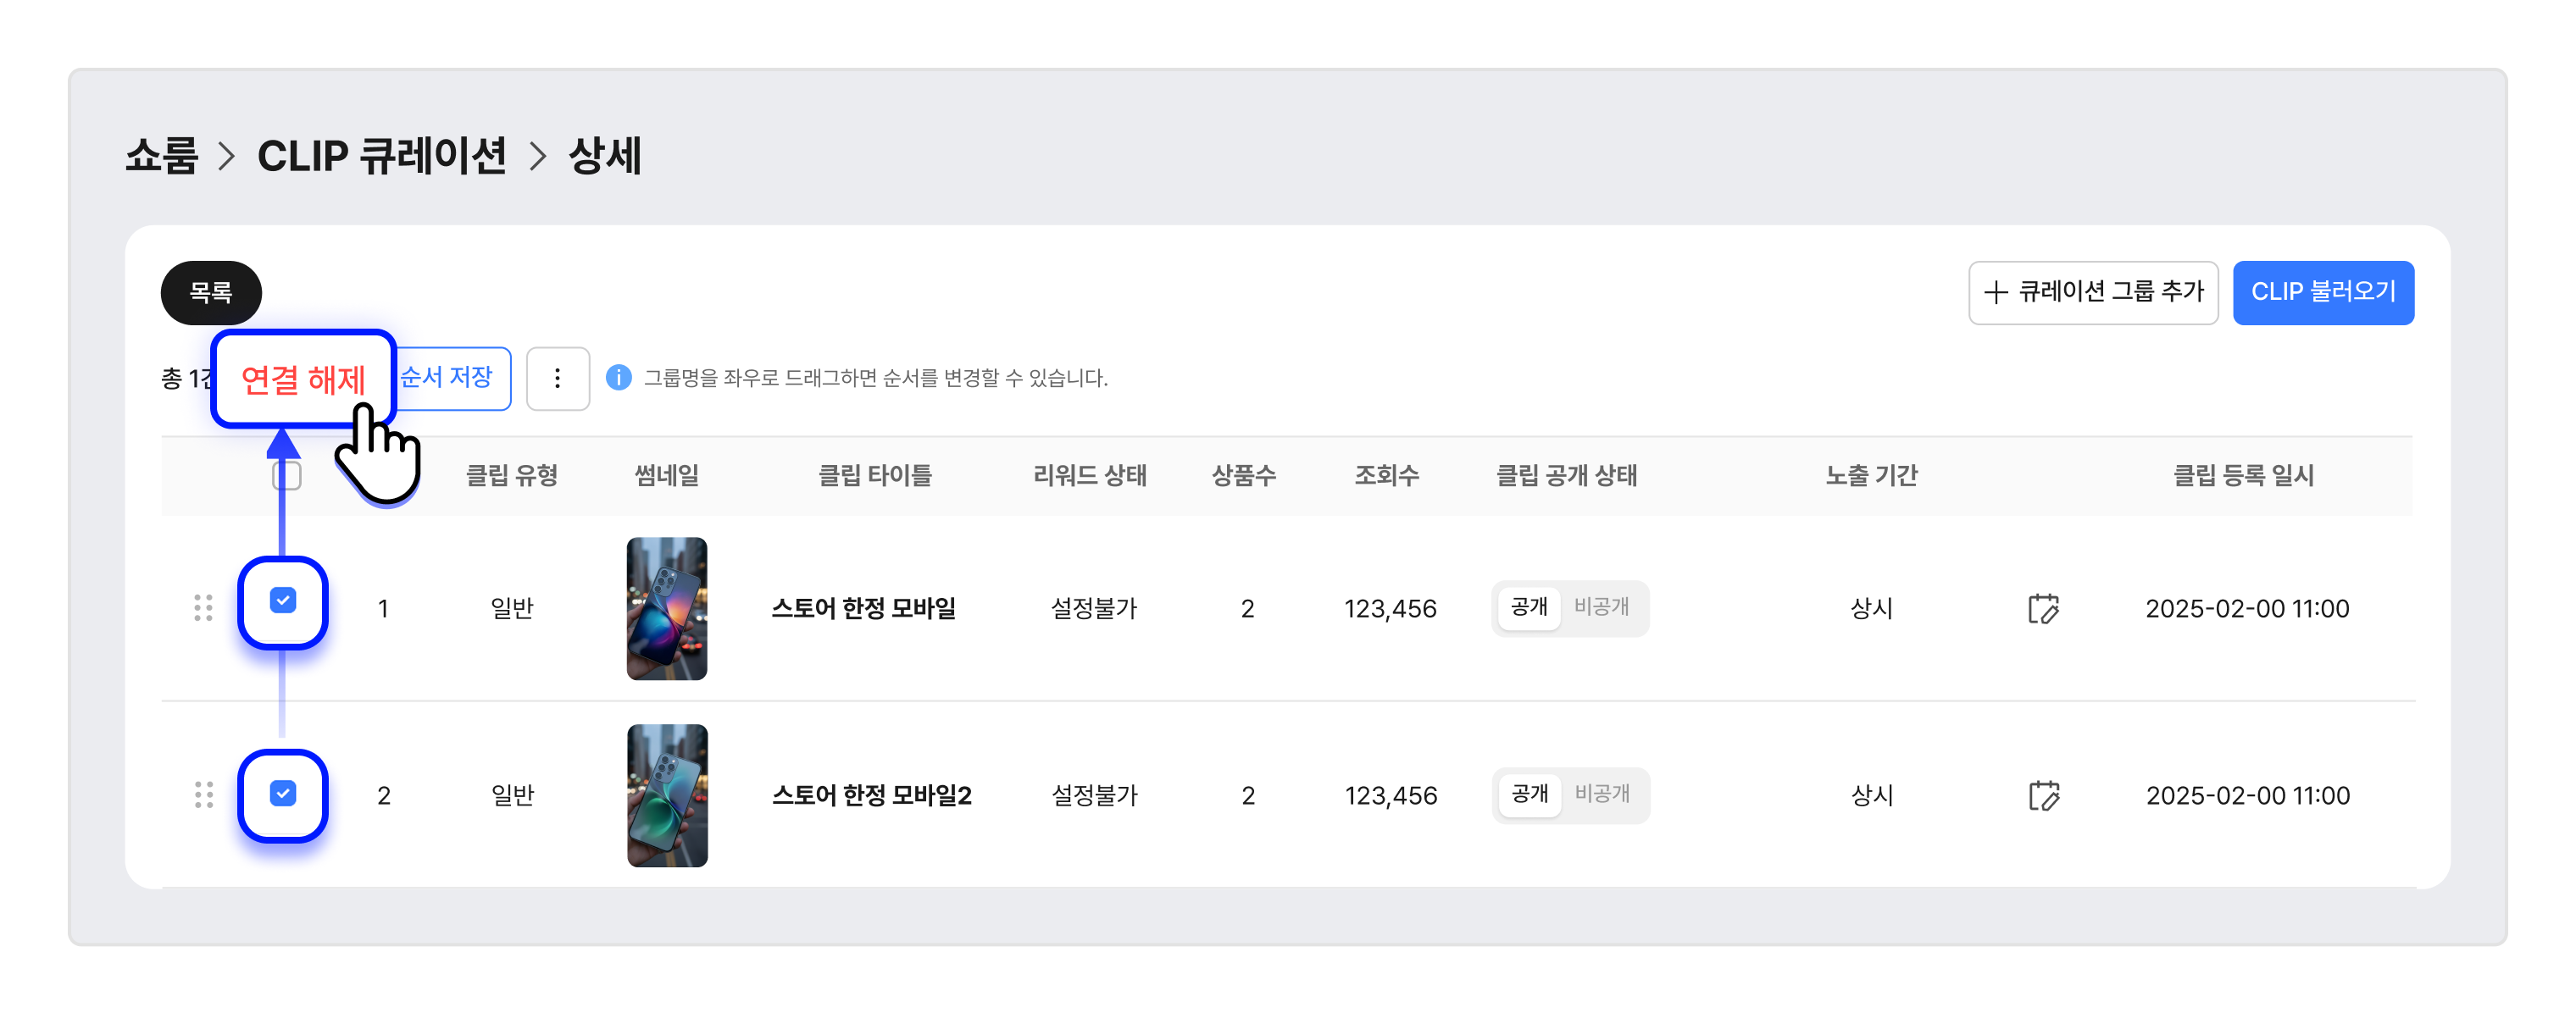Open exposure period editor for first clip

tap(2043, 608)
